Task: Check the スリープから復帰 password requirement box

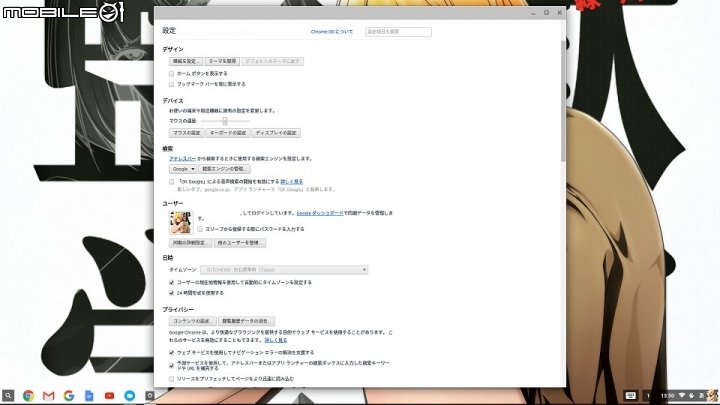Action: click(200, 229)
